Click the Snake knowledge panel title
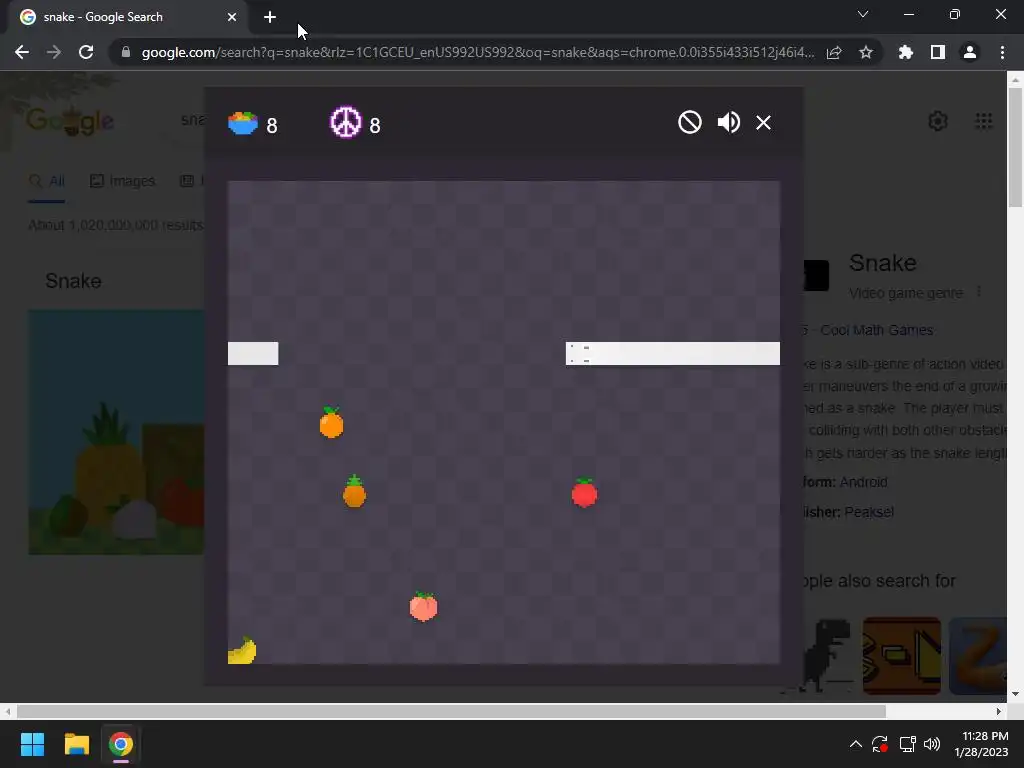Screen dimensions: 1024x768 pyautogui.click(x=882, y=263)
